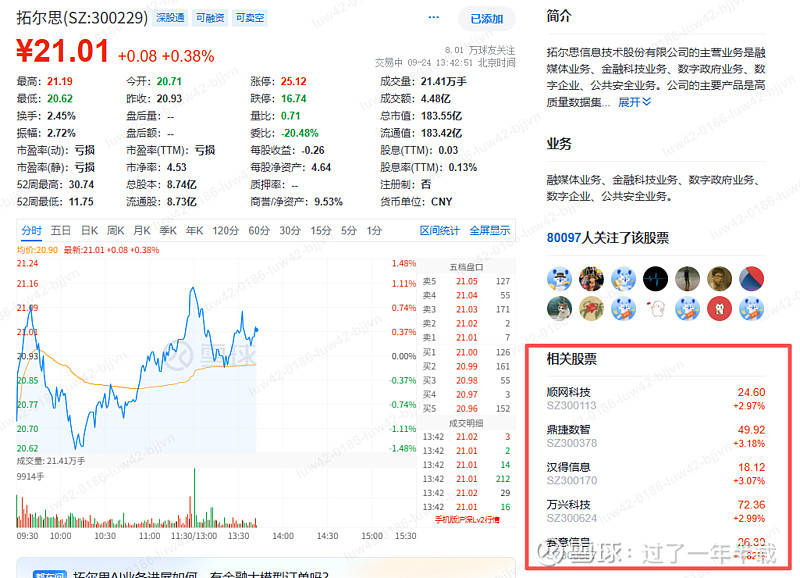Image resolution: width=800 pixels, height=578 pixels.
Task: Open 手机版沪深Lv2行情 link
Action: pos(467,520)
